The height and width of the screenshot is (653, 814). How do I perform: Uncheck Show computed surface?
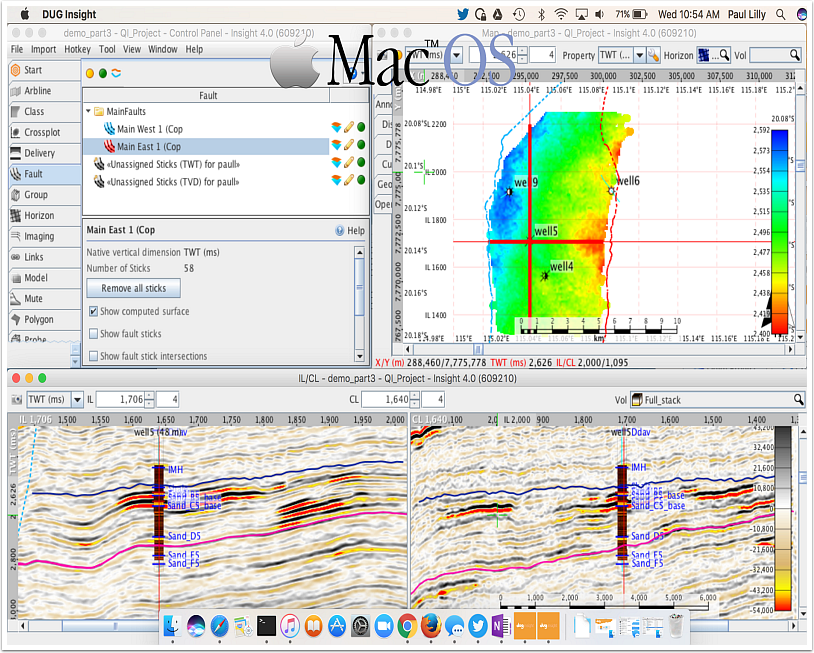[93, 311]
